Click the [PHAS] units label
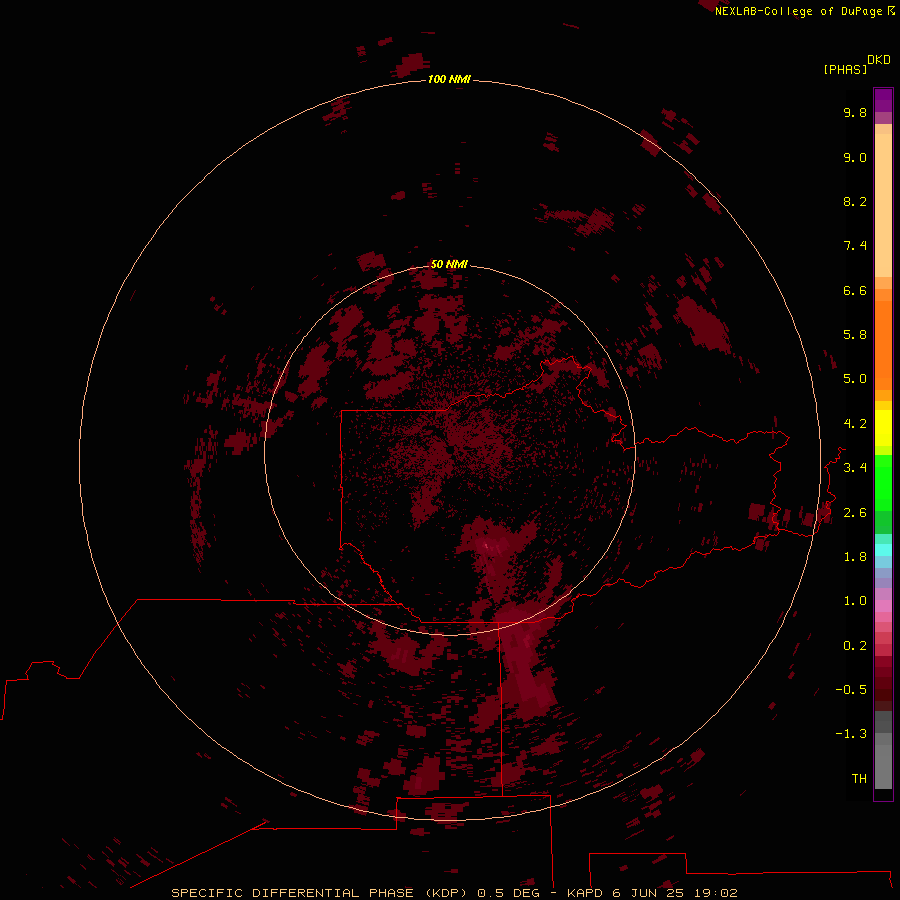Screen dimensions: 900x900 pos(845,69)
